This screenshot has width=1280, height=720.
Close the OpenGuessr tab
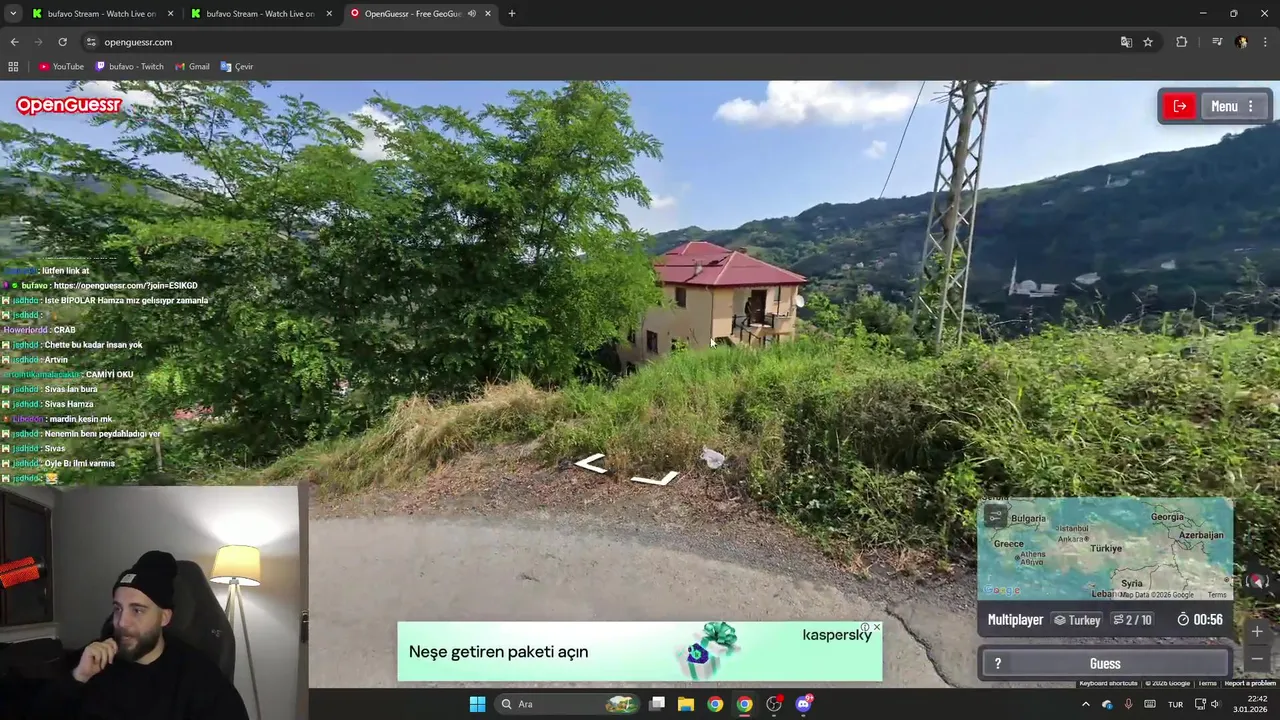[488, 14]
